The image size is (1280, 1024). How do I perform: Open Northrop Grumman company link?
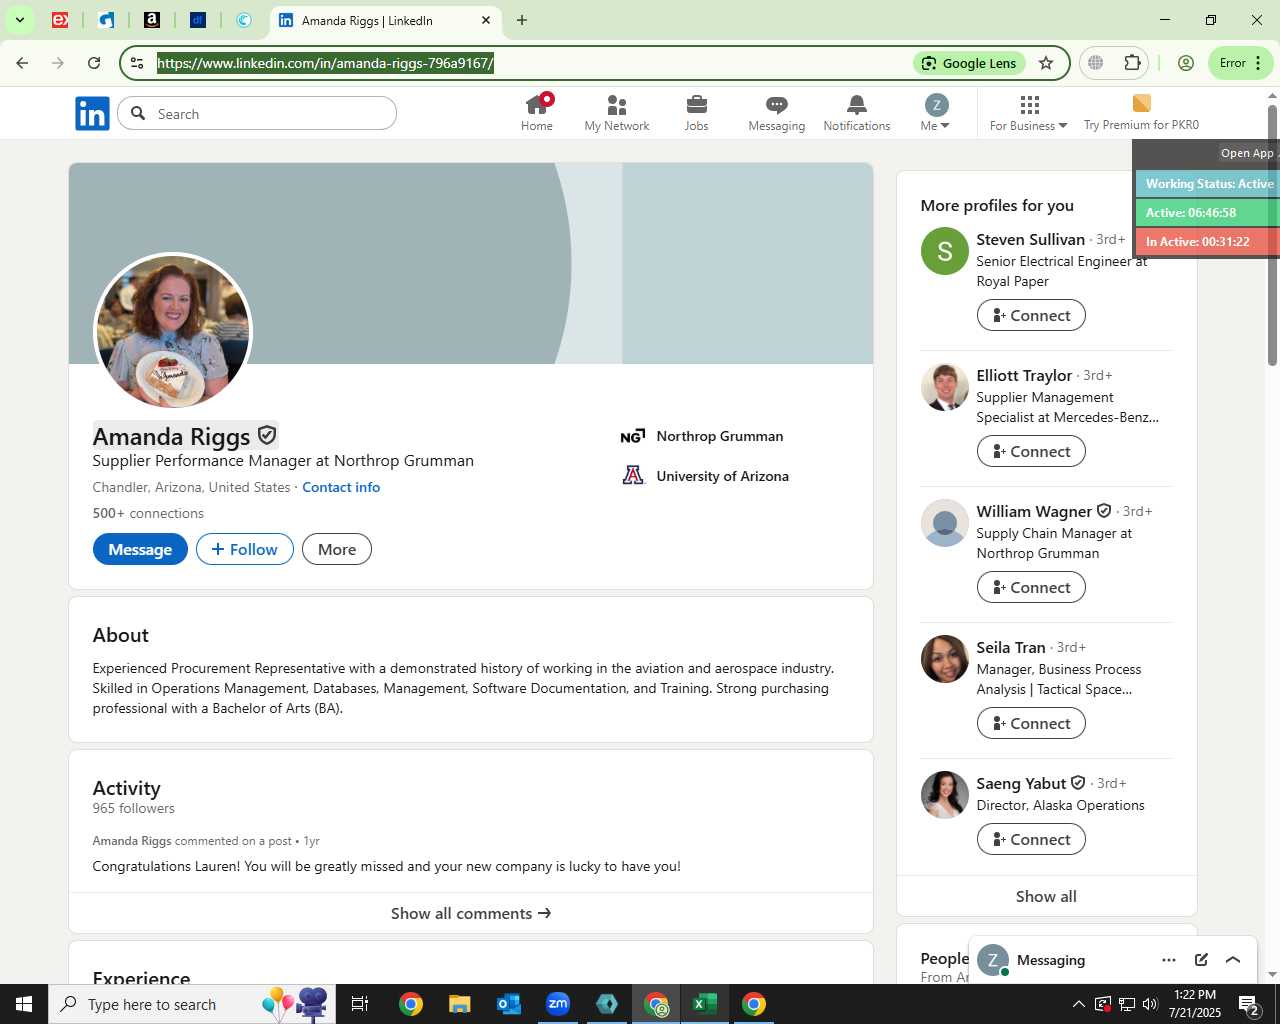click(x=702, y=436)
